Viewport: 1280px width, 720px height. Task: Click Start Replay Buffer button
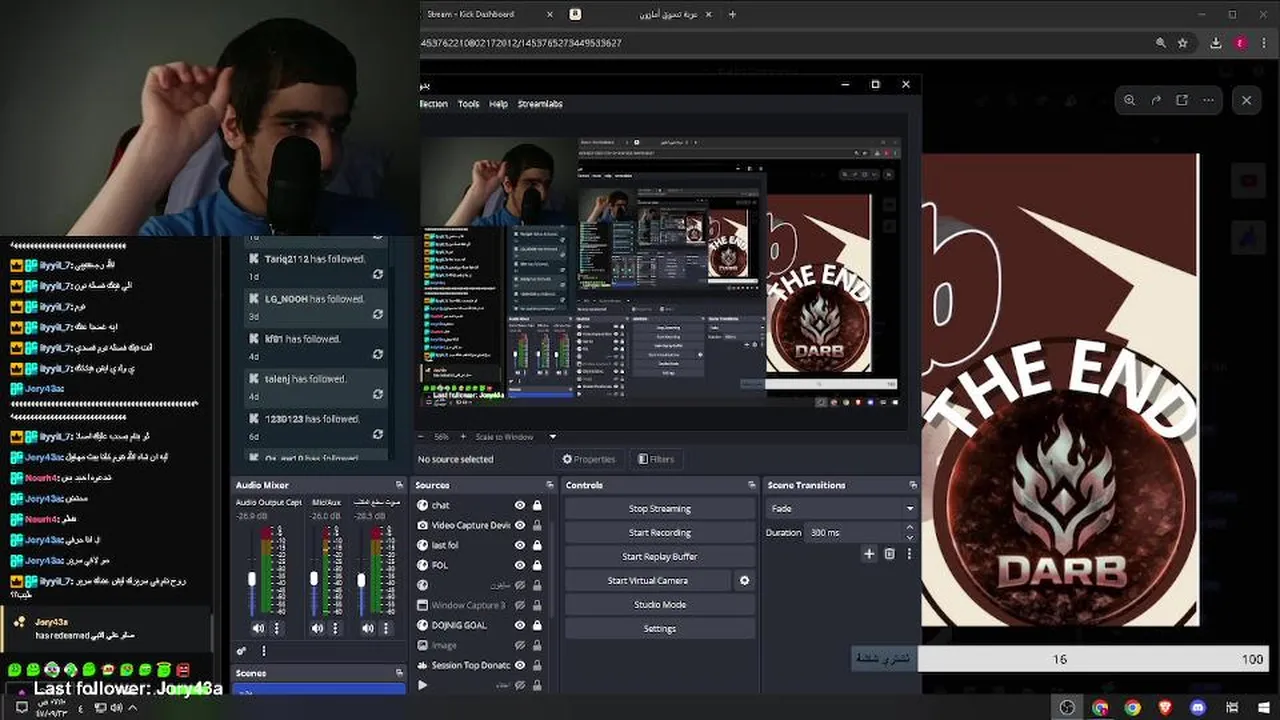coord(660,557)
